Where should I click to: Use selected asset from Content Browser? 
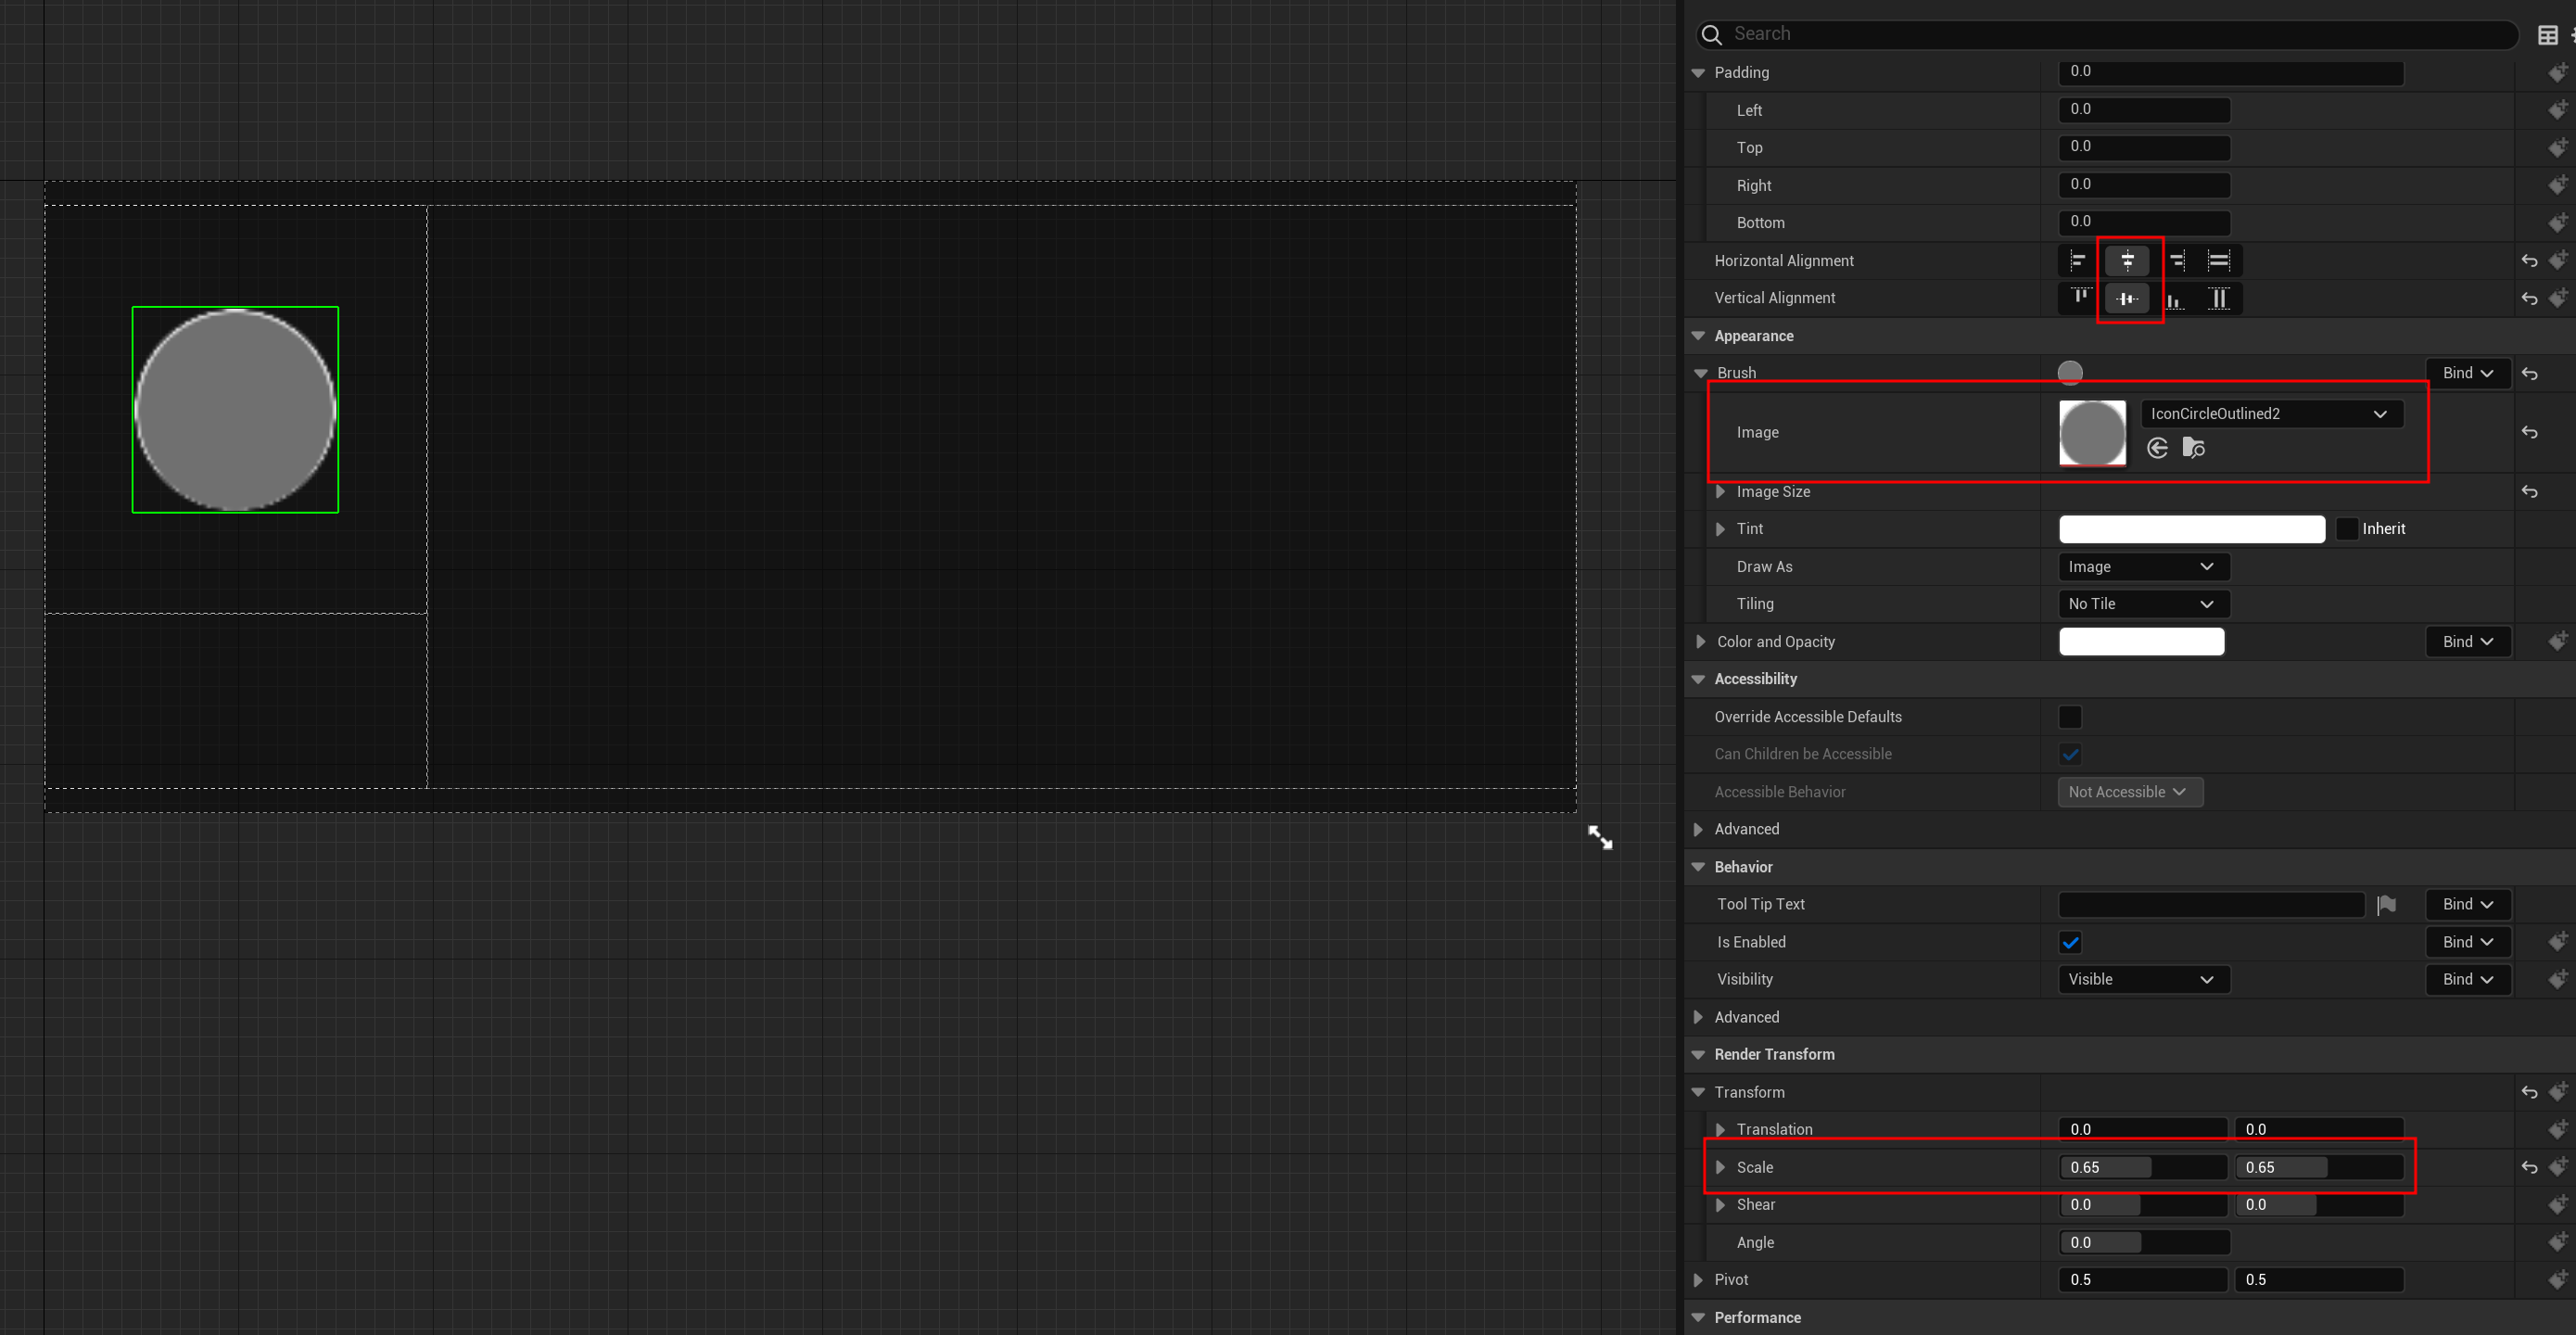coord(2157,448)
